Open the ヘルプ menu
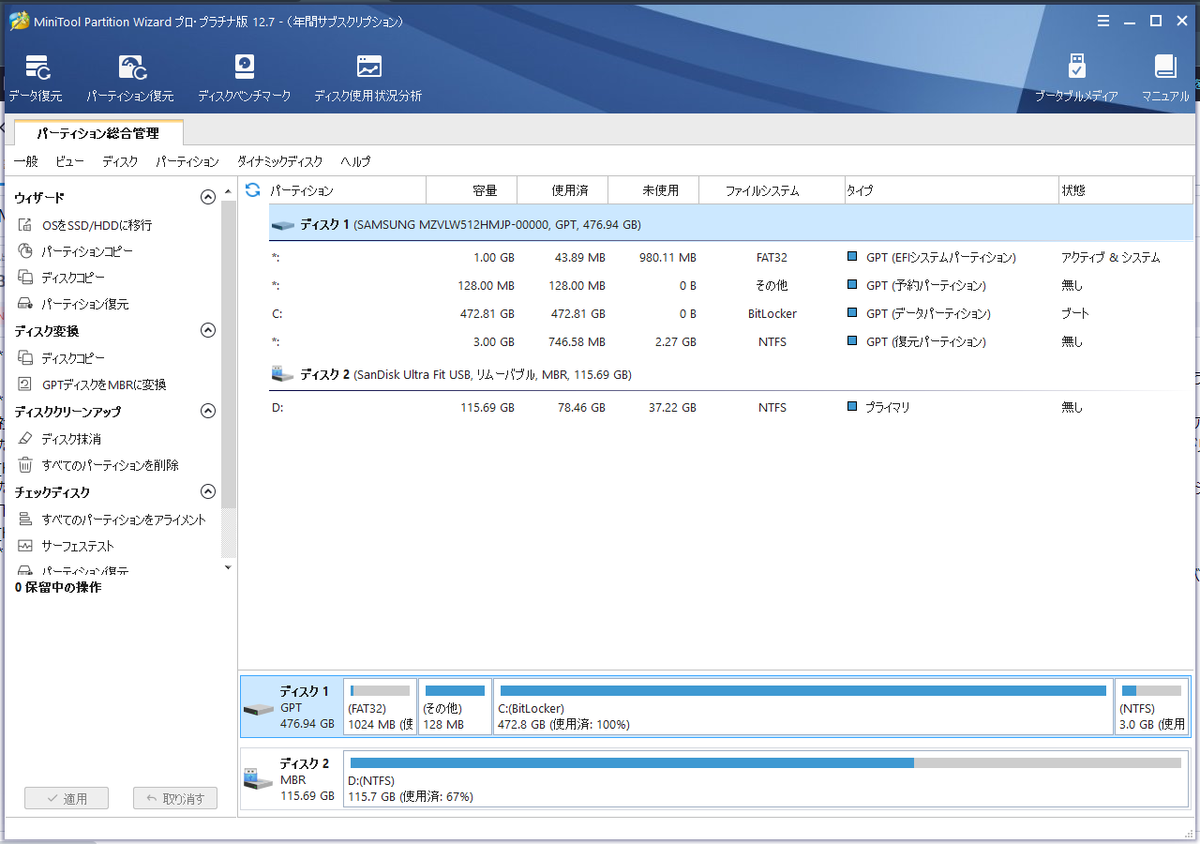This screenshot has height=844, width=1200. pyautogui.click(x=355, y=161)
